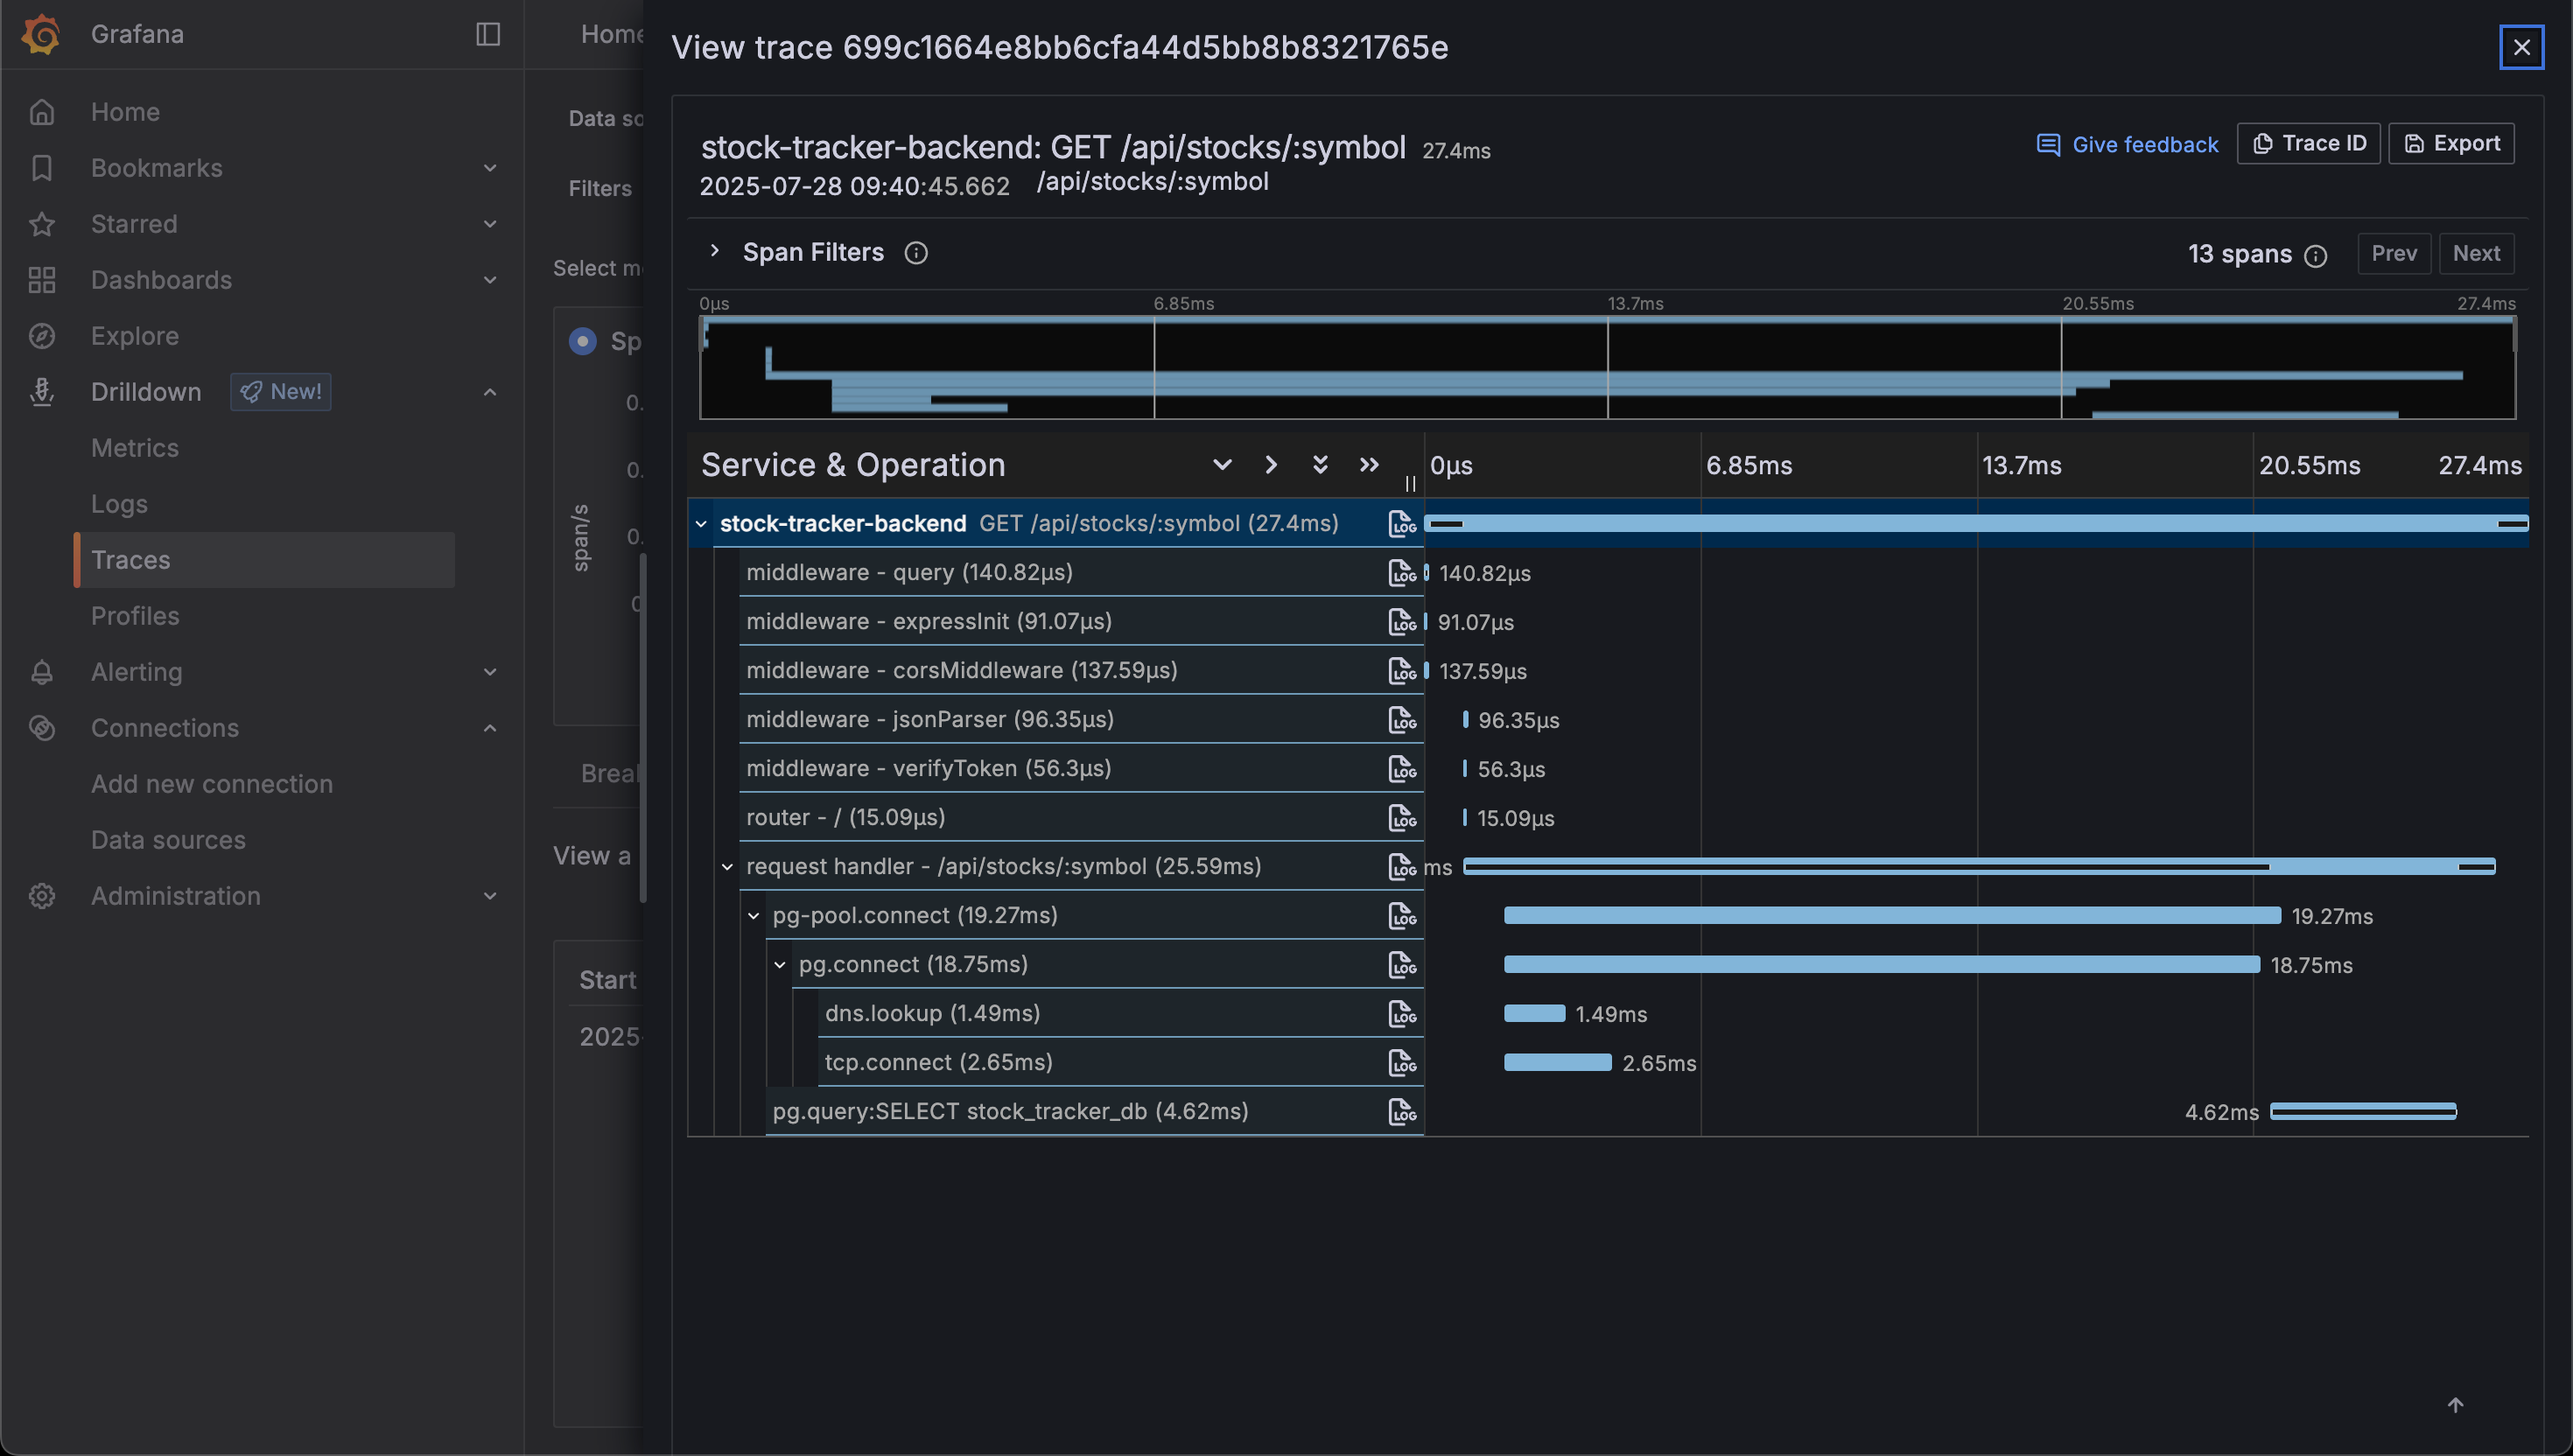This screenshot has width=2573, height=1456.
Task: Open logs for the router span
Action: (x=1402, y=818)
